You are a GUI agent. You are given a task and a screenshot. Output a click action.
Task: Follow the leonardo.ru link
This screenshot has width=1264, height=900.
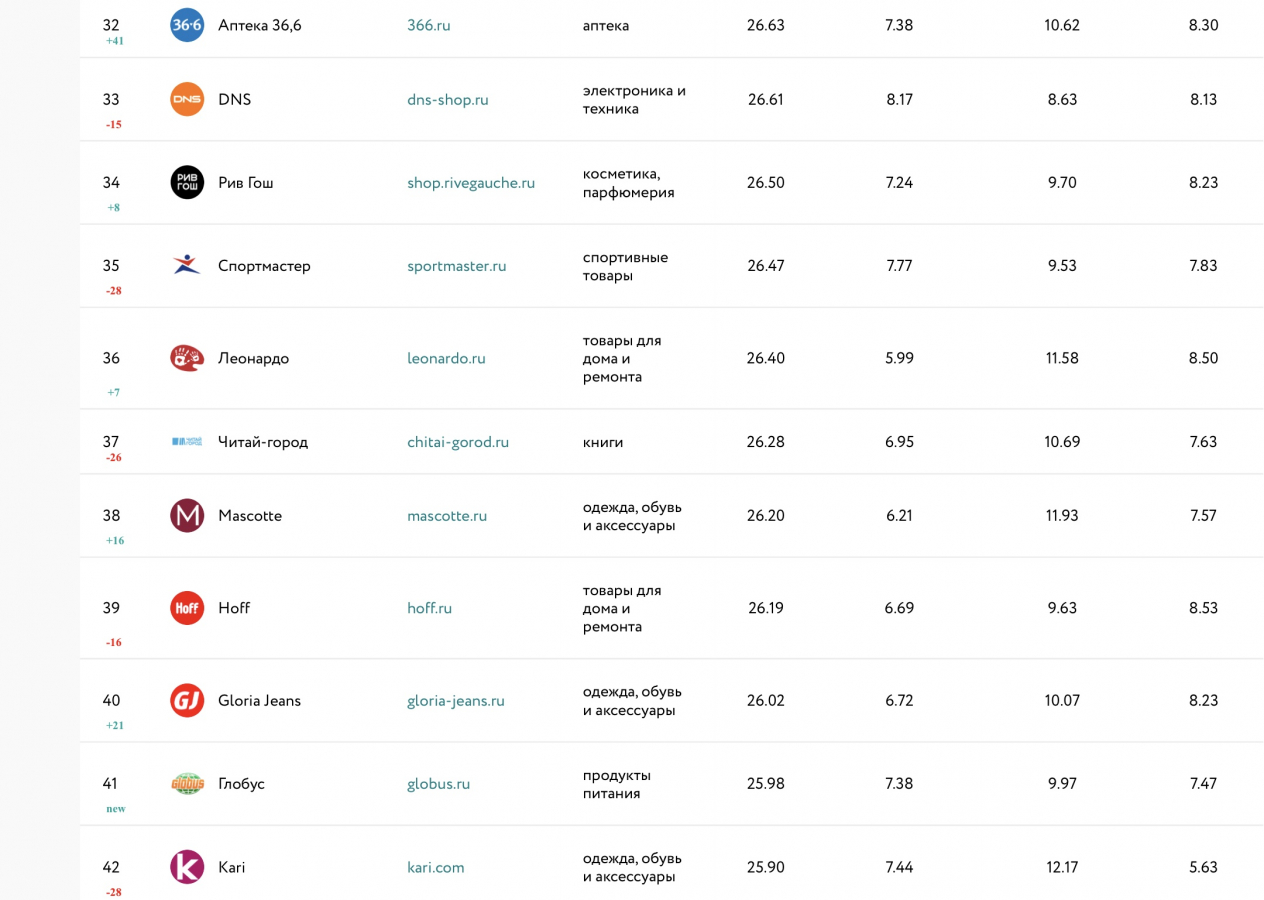pos(446,358)
